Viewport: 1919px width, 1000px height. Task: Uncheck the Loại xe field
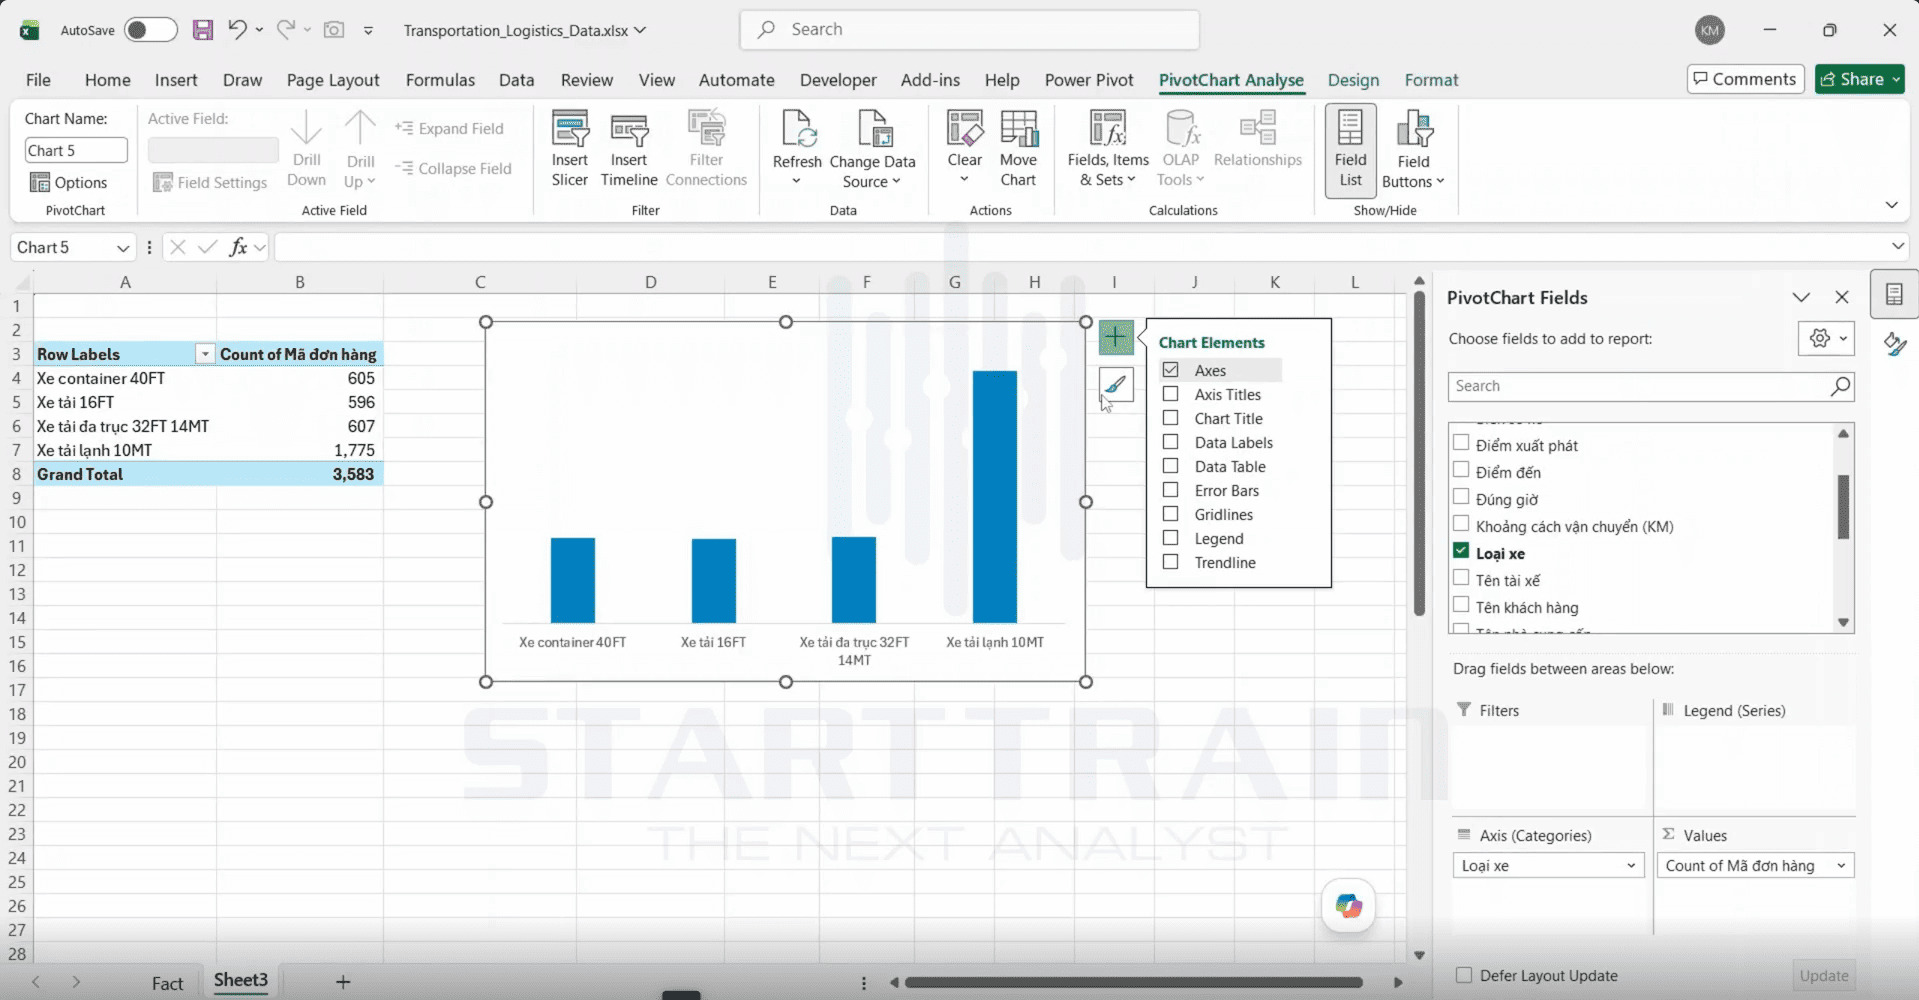pyautogui.click(x=1461, y=551)
